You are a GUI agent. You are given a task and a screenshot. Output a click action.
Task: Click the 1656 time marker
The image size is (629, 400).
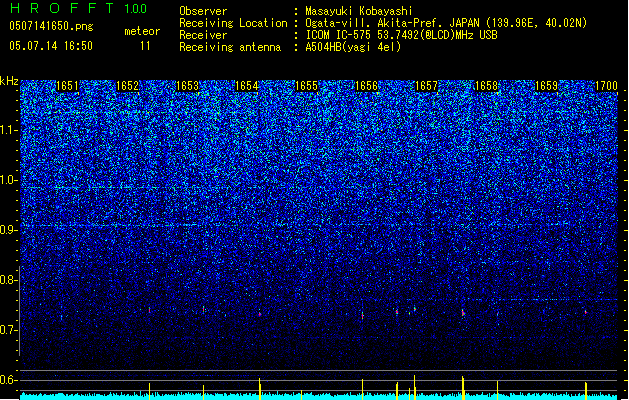coord(367,86)
